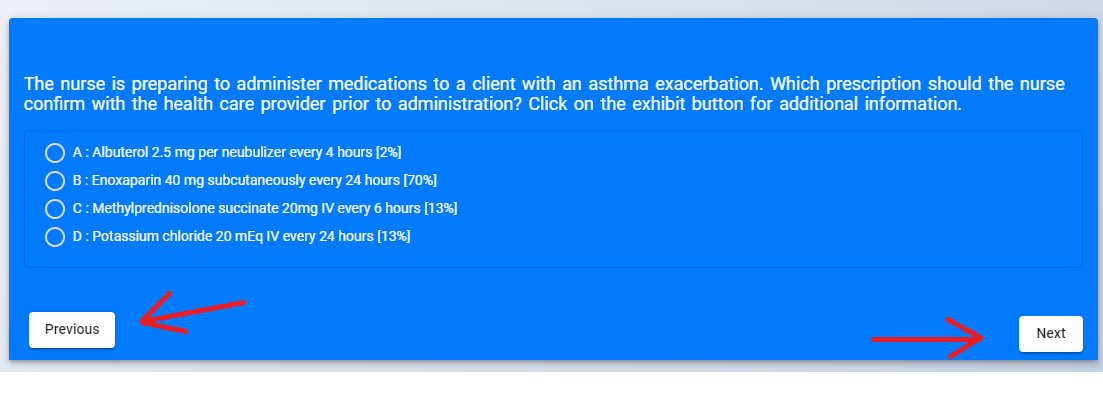Click the [2%] statistic beside Albuterol
Viewport: 1103px width, 394px height.
click(x=388, y=152)
